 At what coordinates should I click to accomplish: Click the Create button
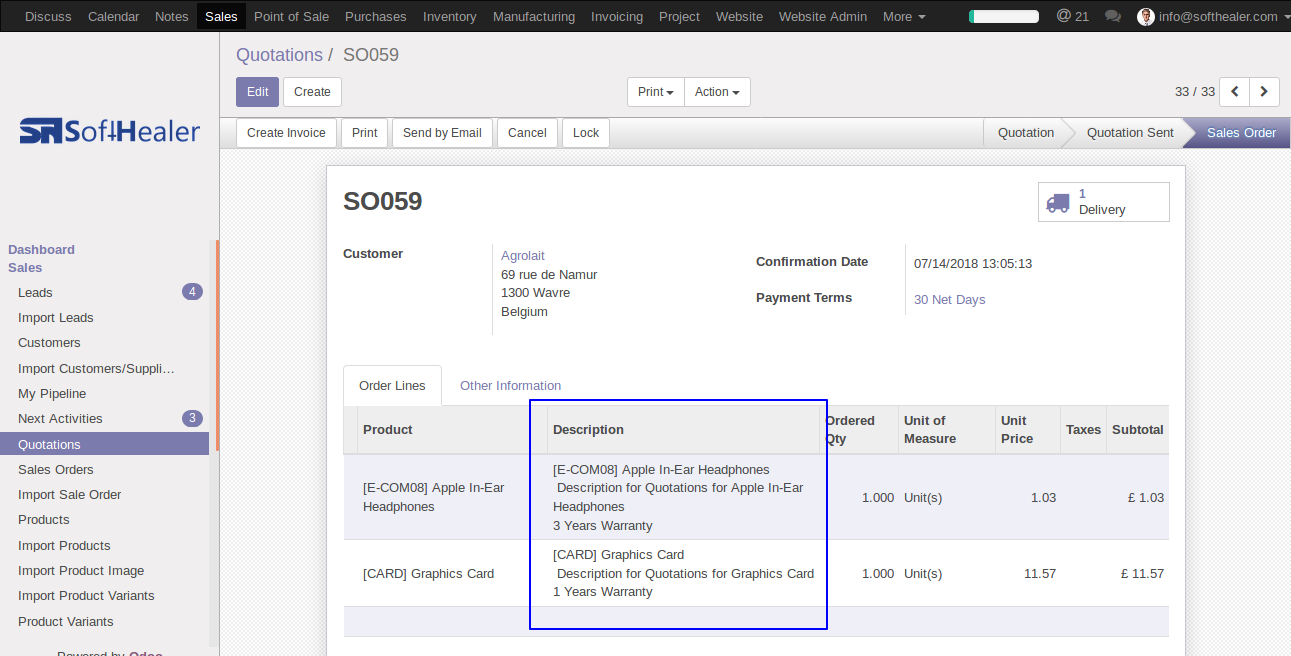point(312,92)
